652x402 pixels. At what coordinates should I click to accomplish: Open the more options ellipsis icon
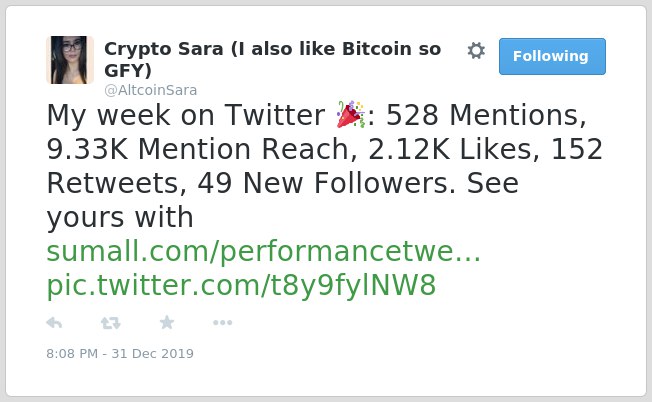222,323
